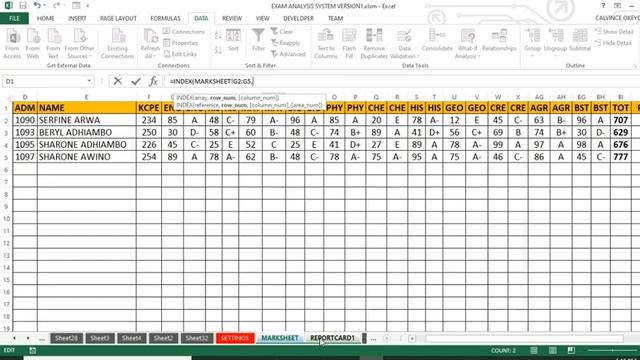Select Normal view in status bar
640x360 pixels.
click(533, 350)
